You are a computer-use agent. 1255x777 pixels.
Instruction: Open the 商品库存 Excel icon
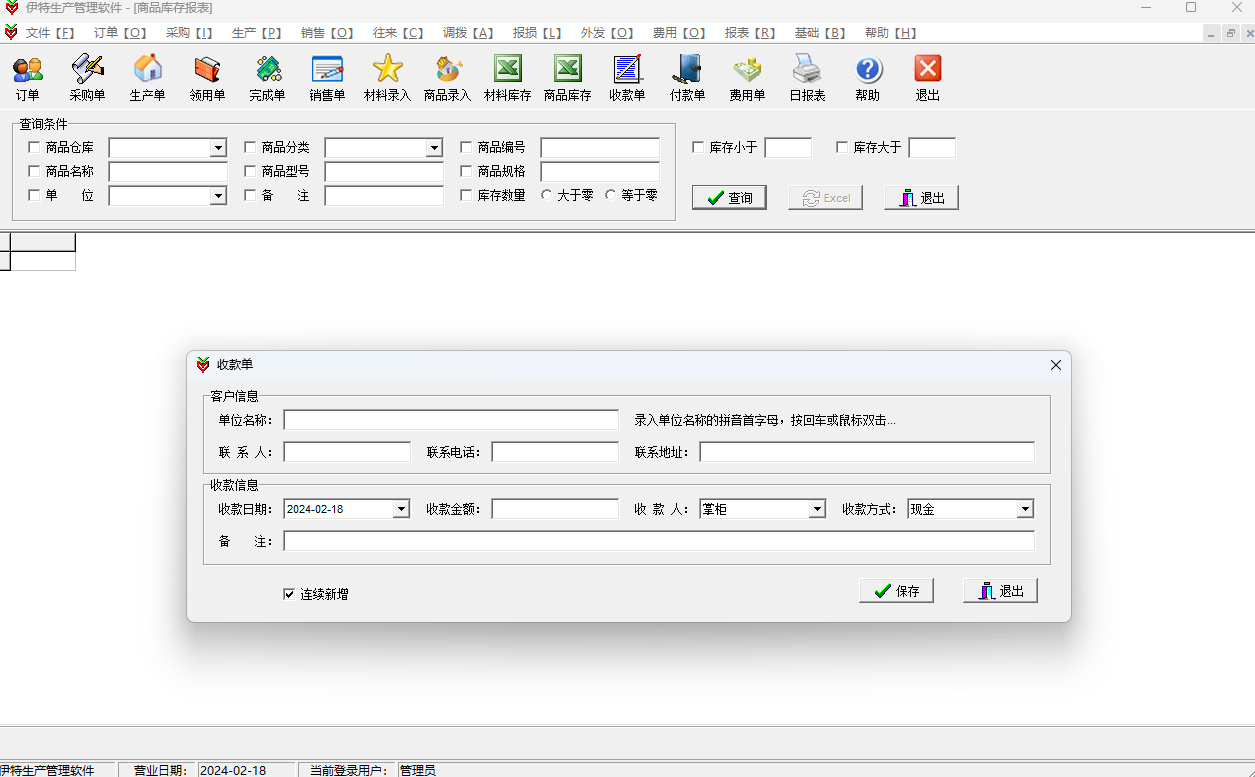(567, 69)
